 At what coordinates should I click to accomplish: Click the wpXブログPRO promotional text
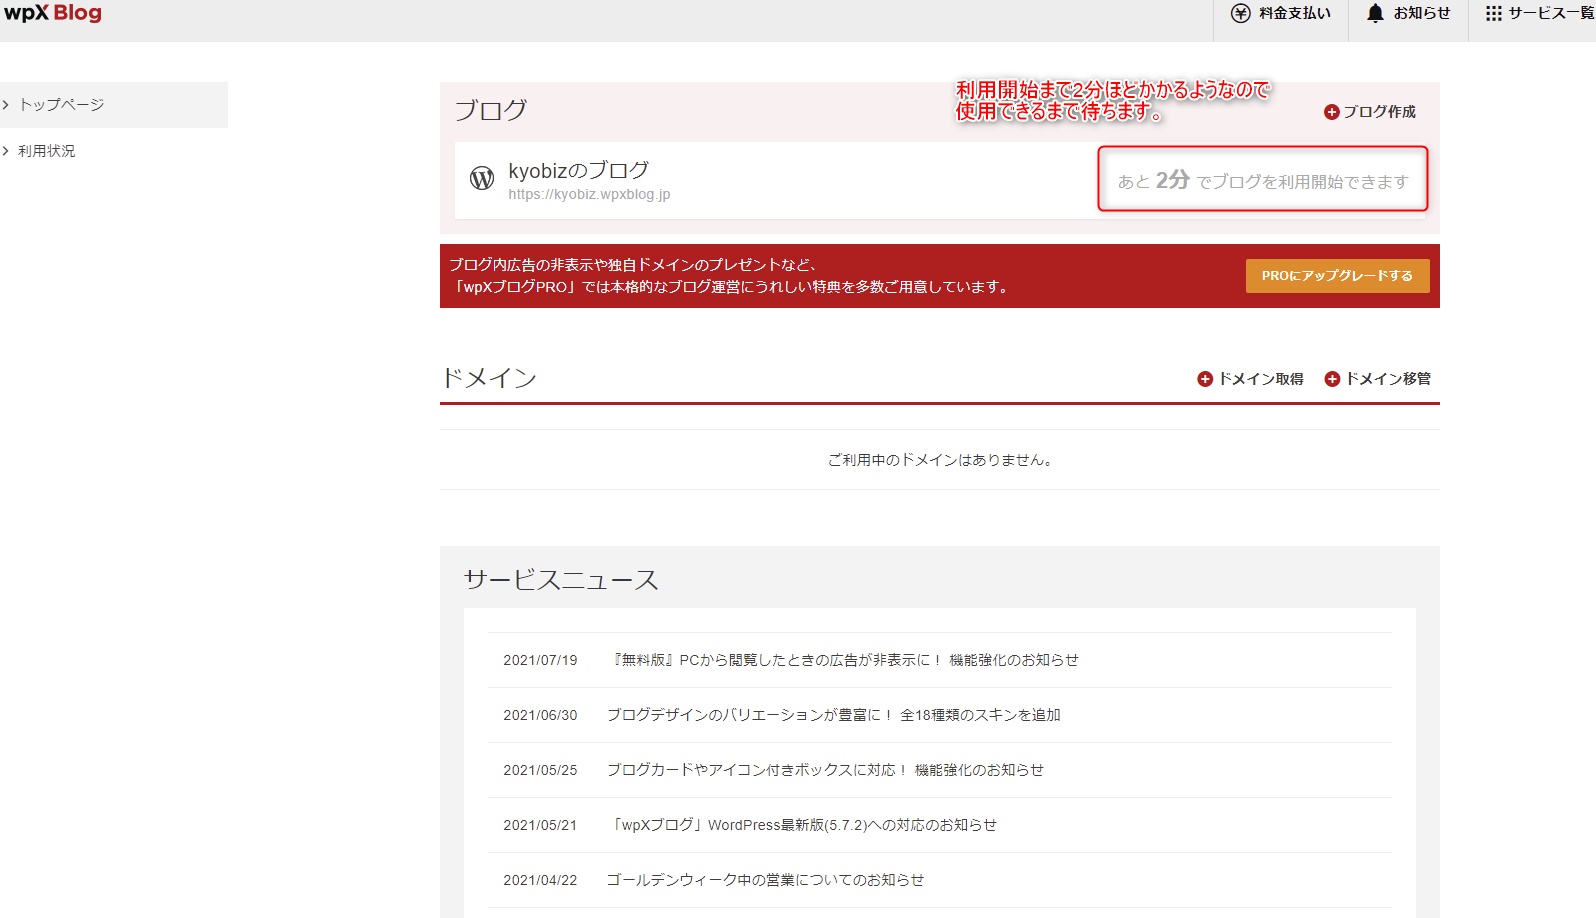(730, 276)
